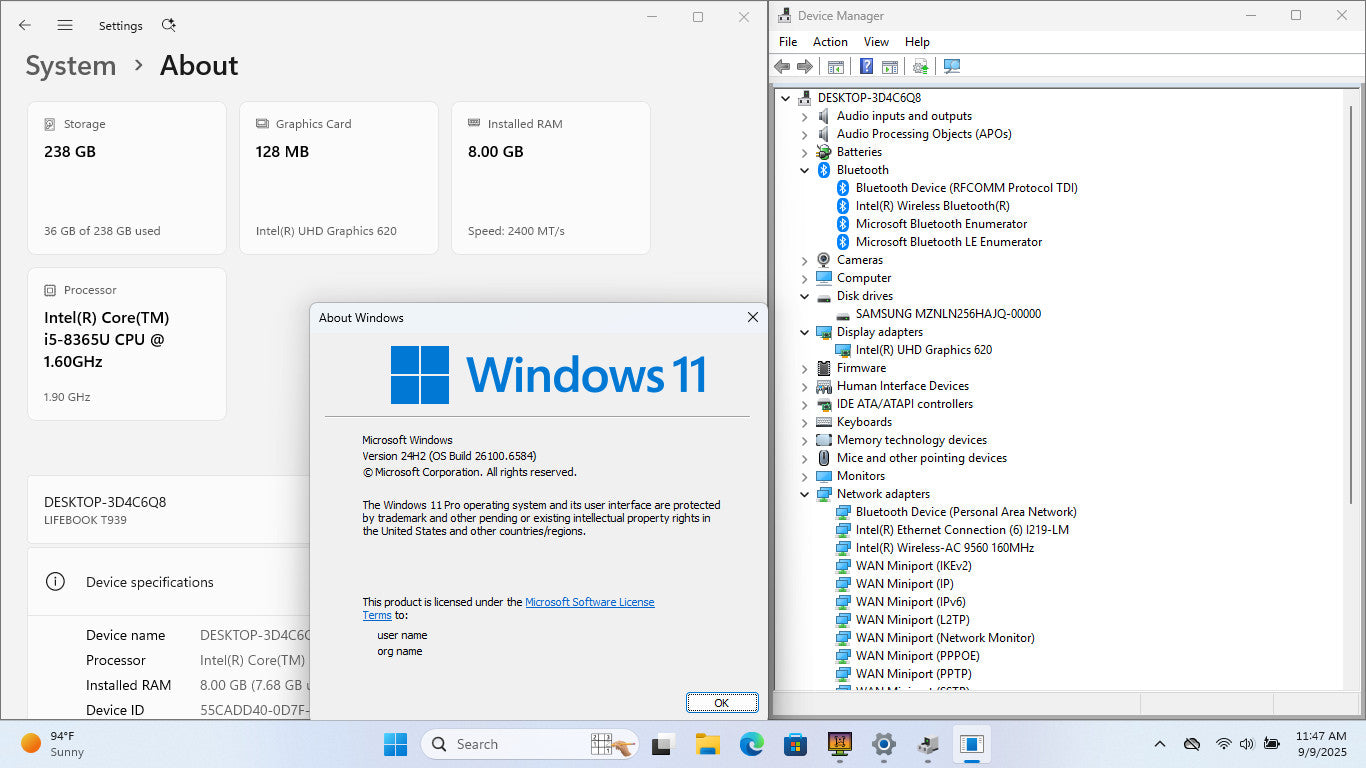Expand Audio Processing Objects (APOs) node

point(804,134)
